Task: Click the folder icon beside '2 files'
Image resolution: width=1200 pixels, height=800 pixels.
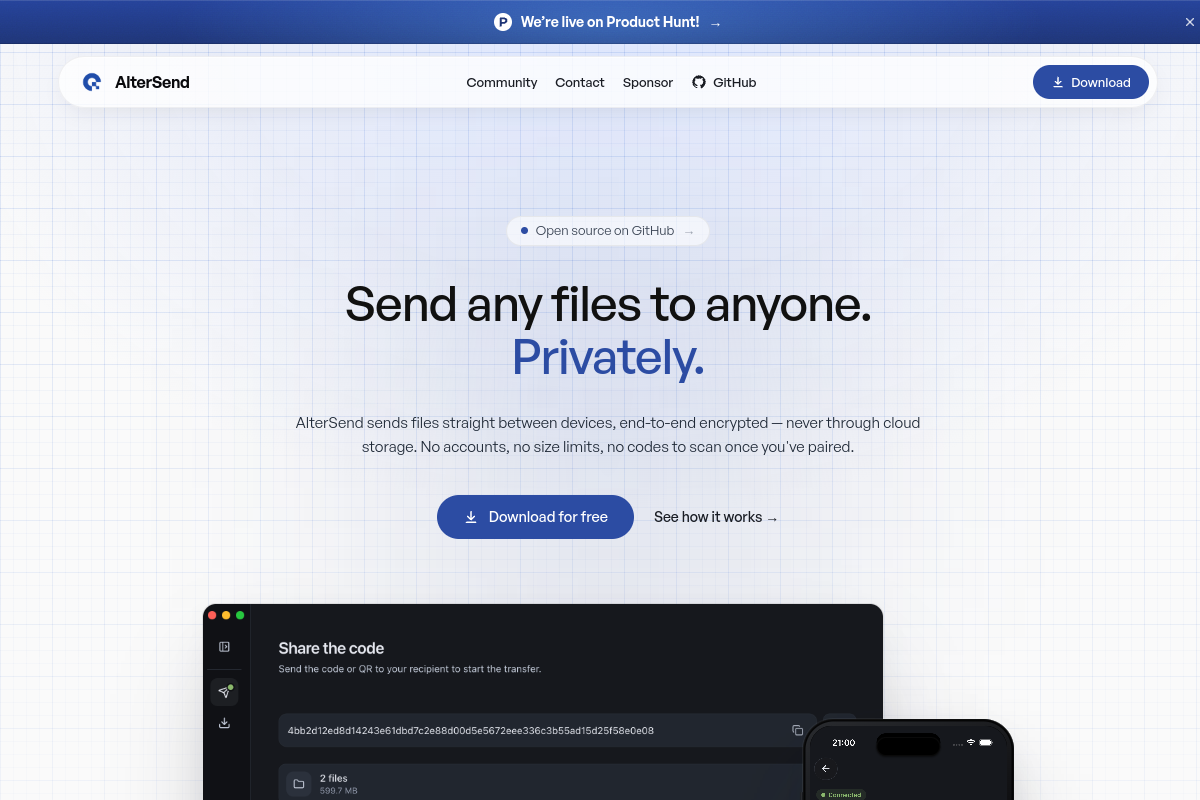Action: point(298,784)
